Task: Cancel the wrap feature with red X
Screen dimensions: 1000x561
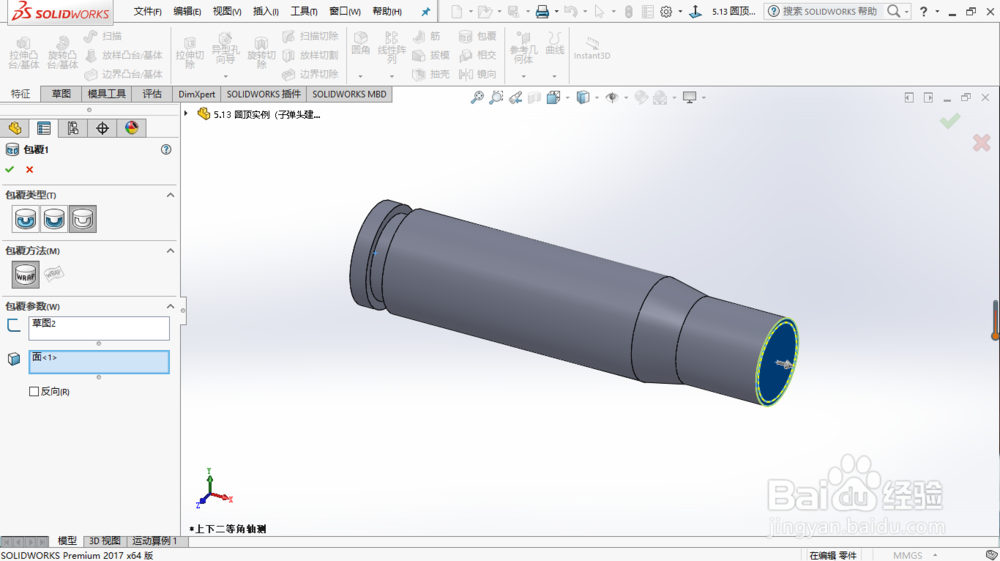Action: point(29,170)
